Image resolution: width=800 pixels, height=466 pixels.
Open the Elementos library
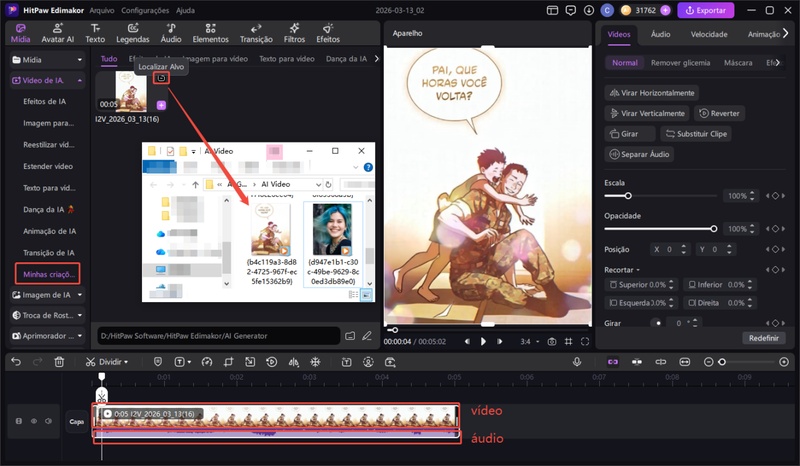pyautogui.click(x=210, y=33)
